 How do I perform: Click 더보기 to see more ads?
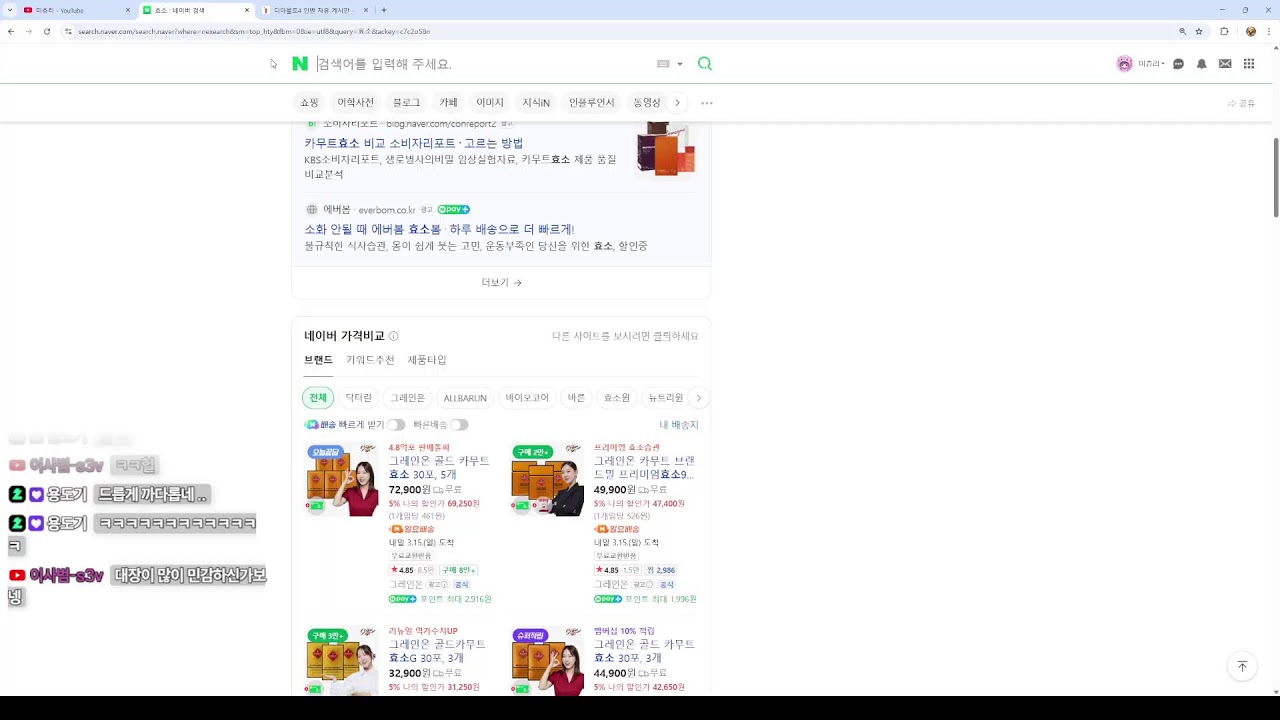point(501,283)
